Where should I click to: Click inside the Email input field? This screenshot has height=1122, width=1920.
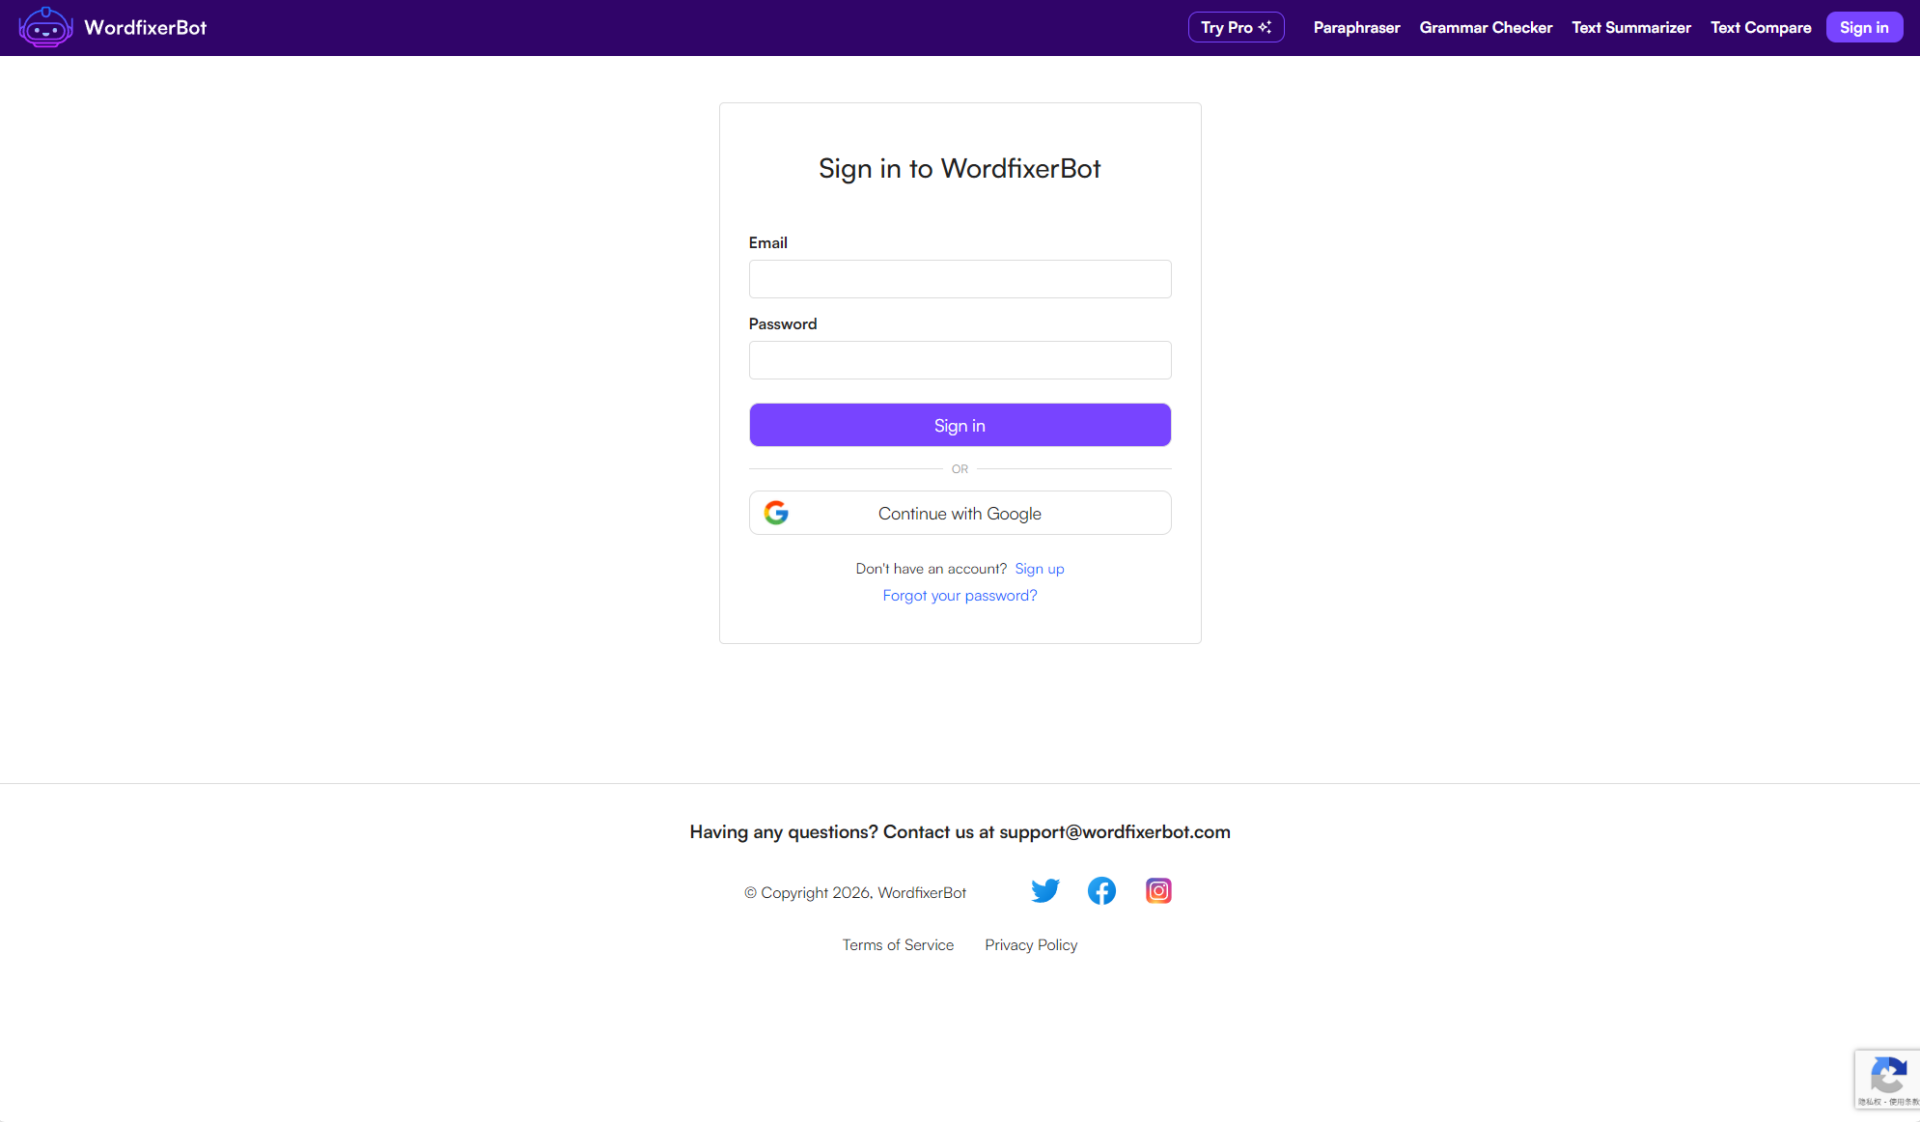point(959,279)
